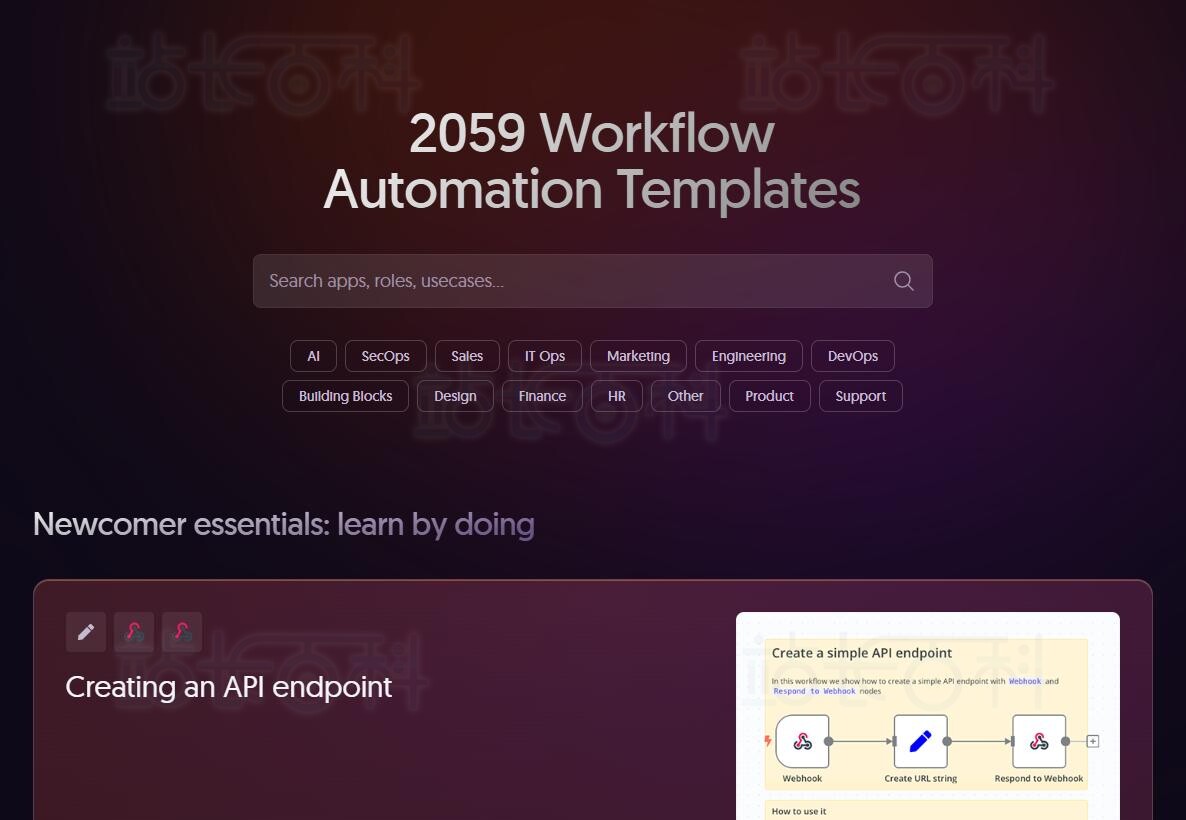Click the Webhook node in the workflow preview
The width and height of the screenshot is (1186, 820).
[x=802, y=741]
